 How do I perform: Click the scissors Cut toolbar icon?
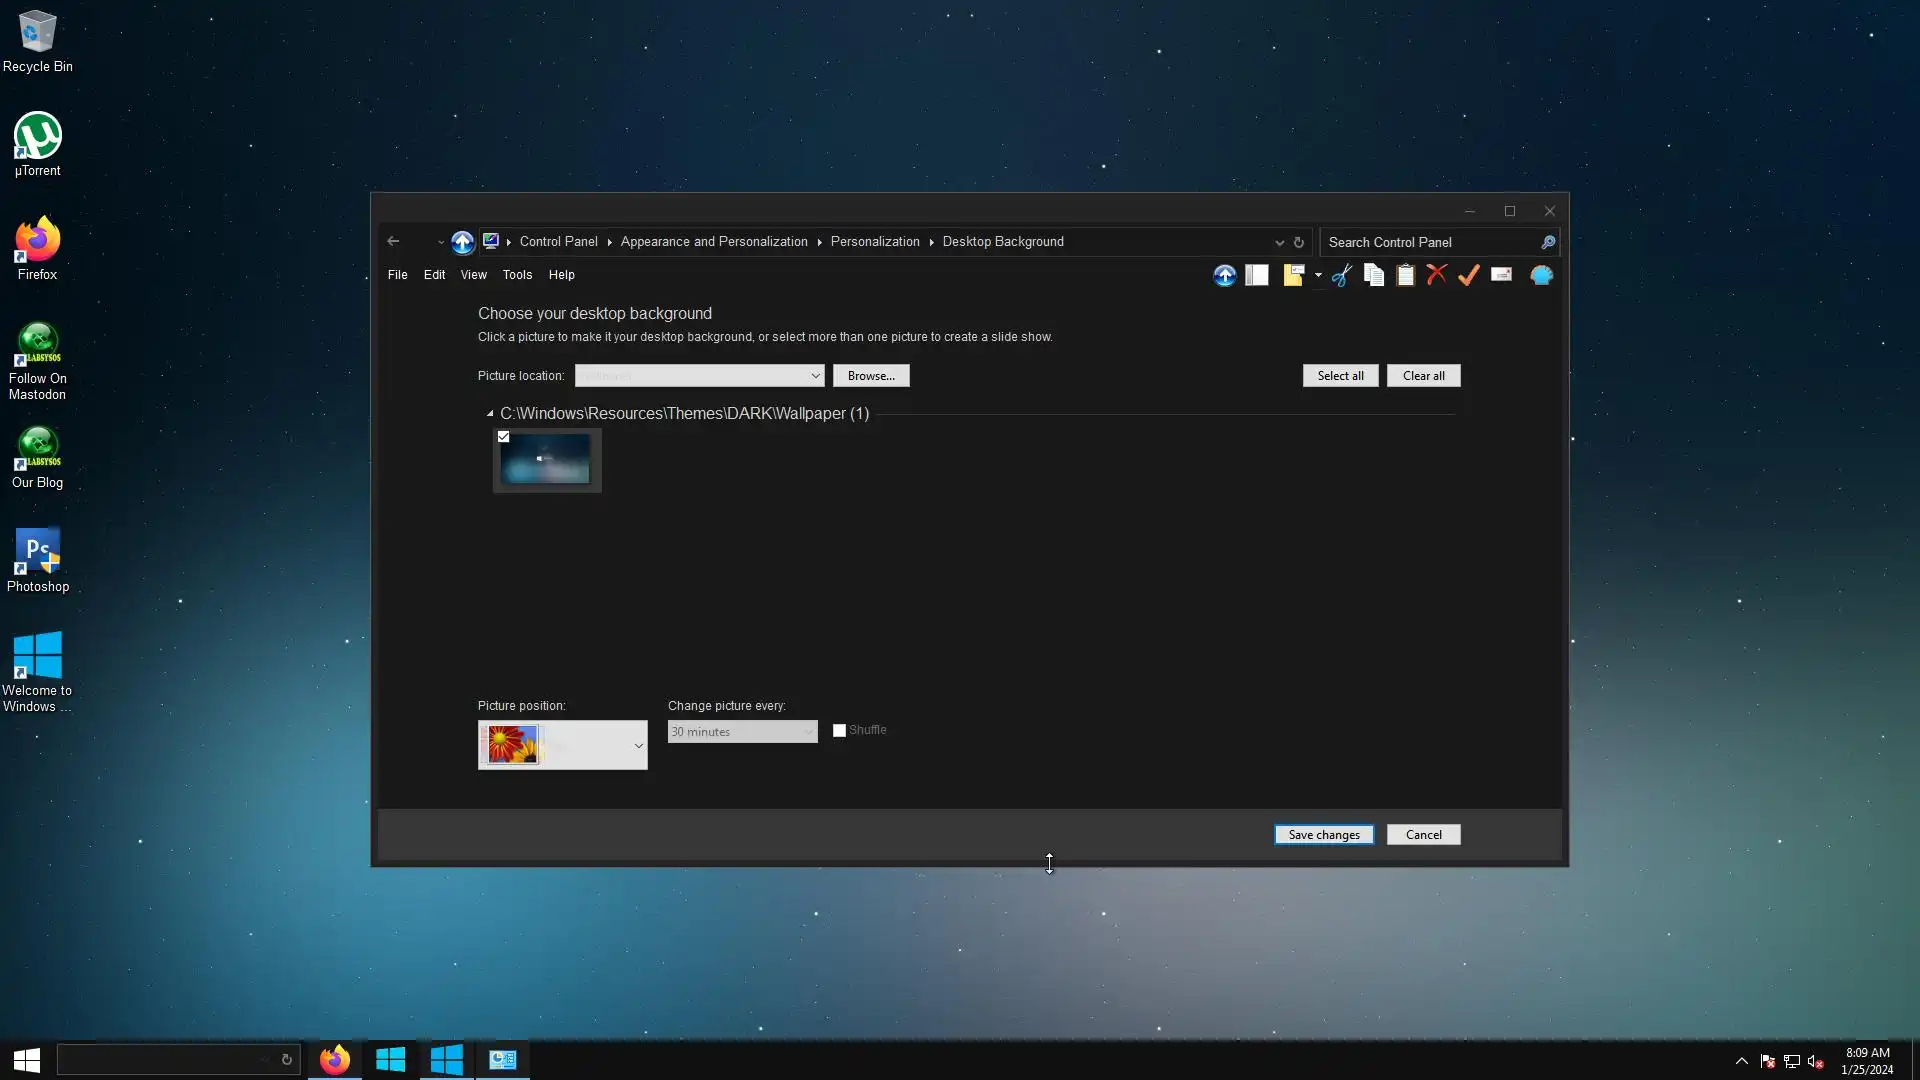pyautogui.click(x=1342, y=275)
